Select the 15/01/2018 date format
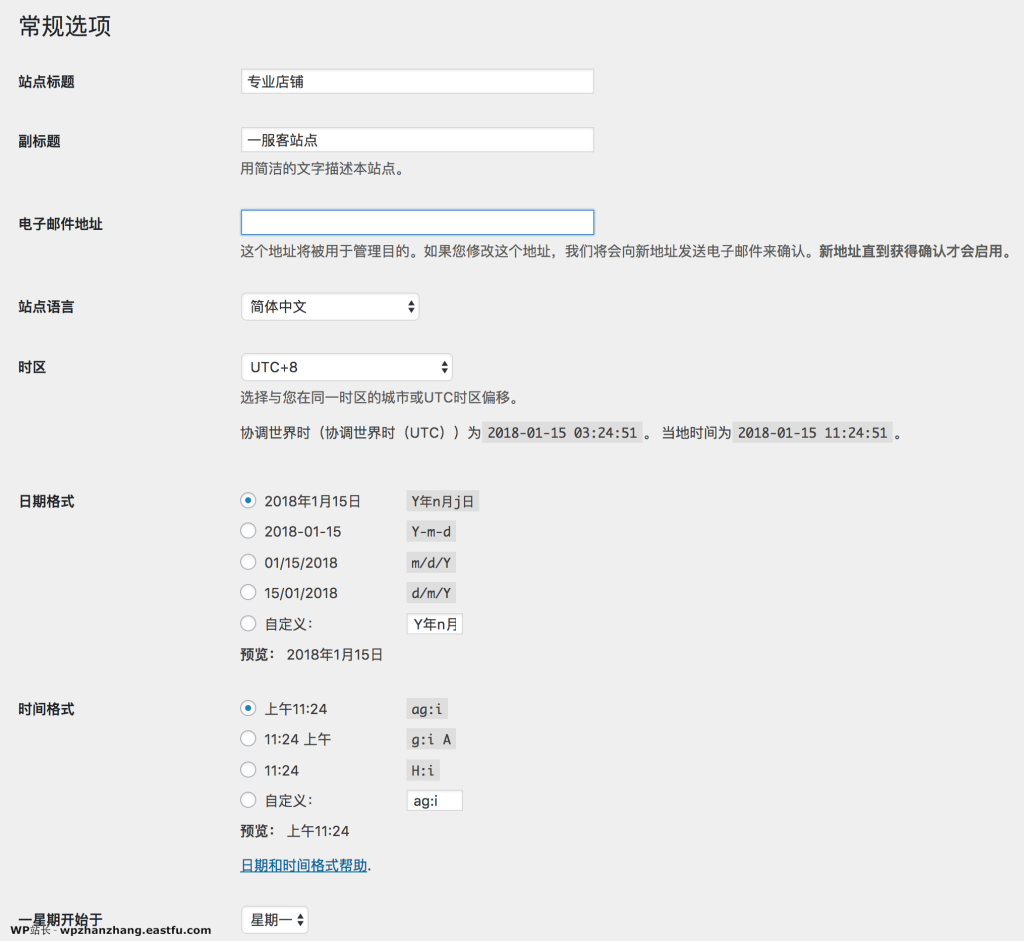This screenshot has height=941, width=1024. click(x=248, y=592)
